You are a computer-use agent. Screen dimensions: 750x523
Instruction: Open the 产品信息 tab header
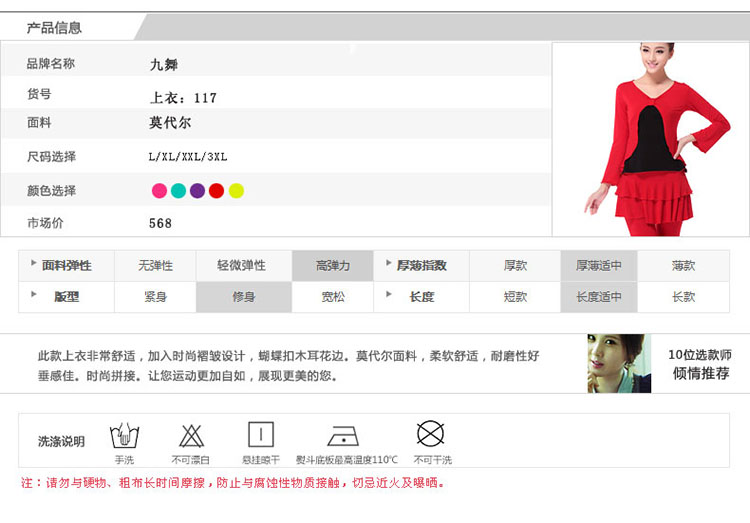click(54, 28)
